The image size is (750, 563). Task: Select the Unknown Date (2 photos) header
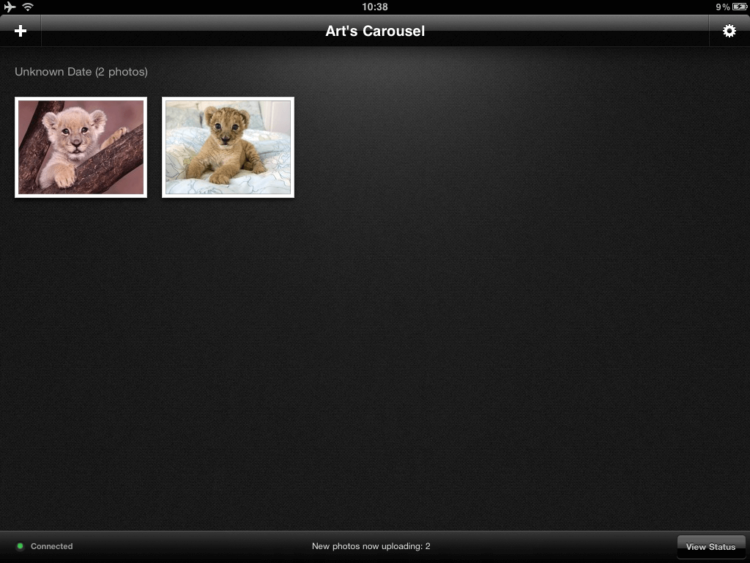(x=81, y=72)
